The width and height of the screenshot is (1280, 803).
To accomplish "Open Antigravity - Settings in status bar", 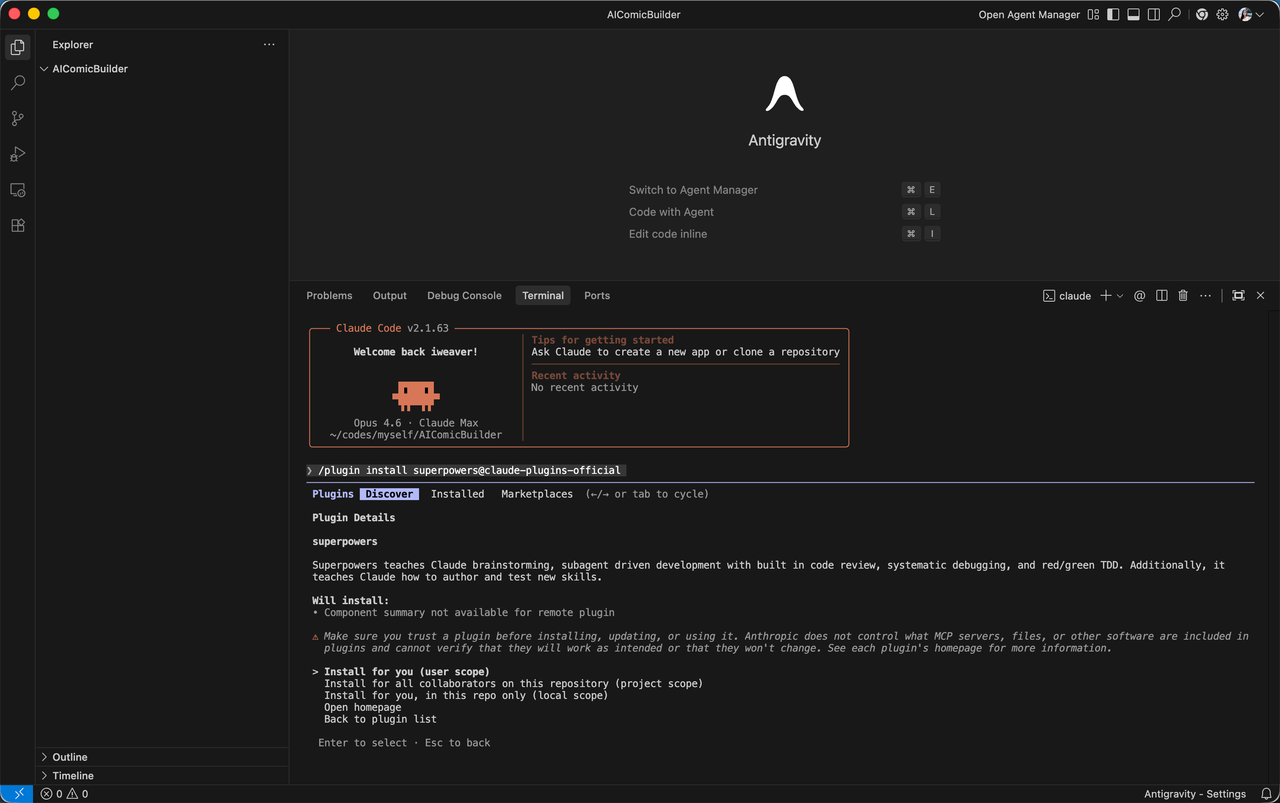I will click(1195, 794).
